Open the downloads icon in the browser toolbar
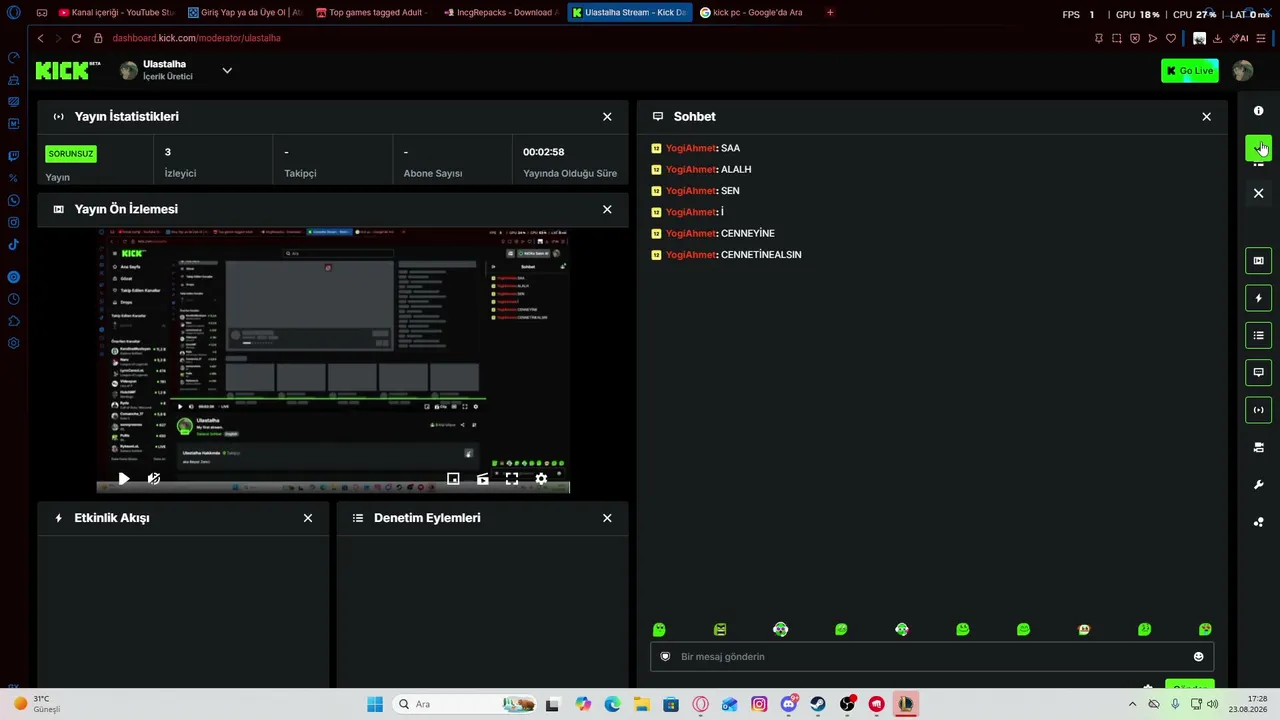 tap(1217, 38)
